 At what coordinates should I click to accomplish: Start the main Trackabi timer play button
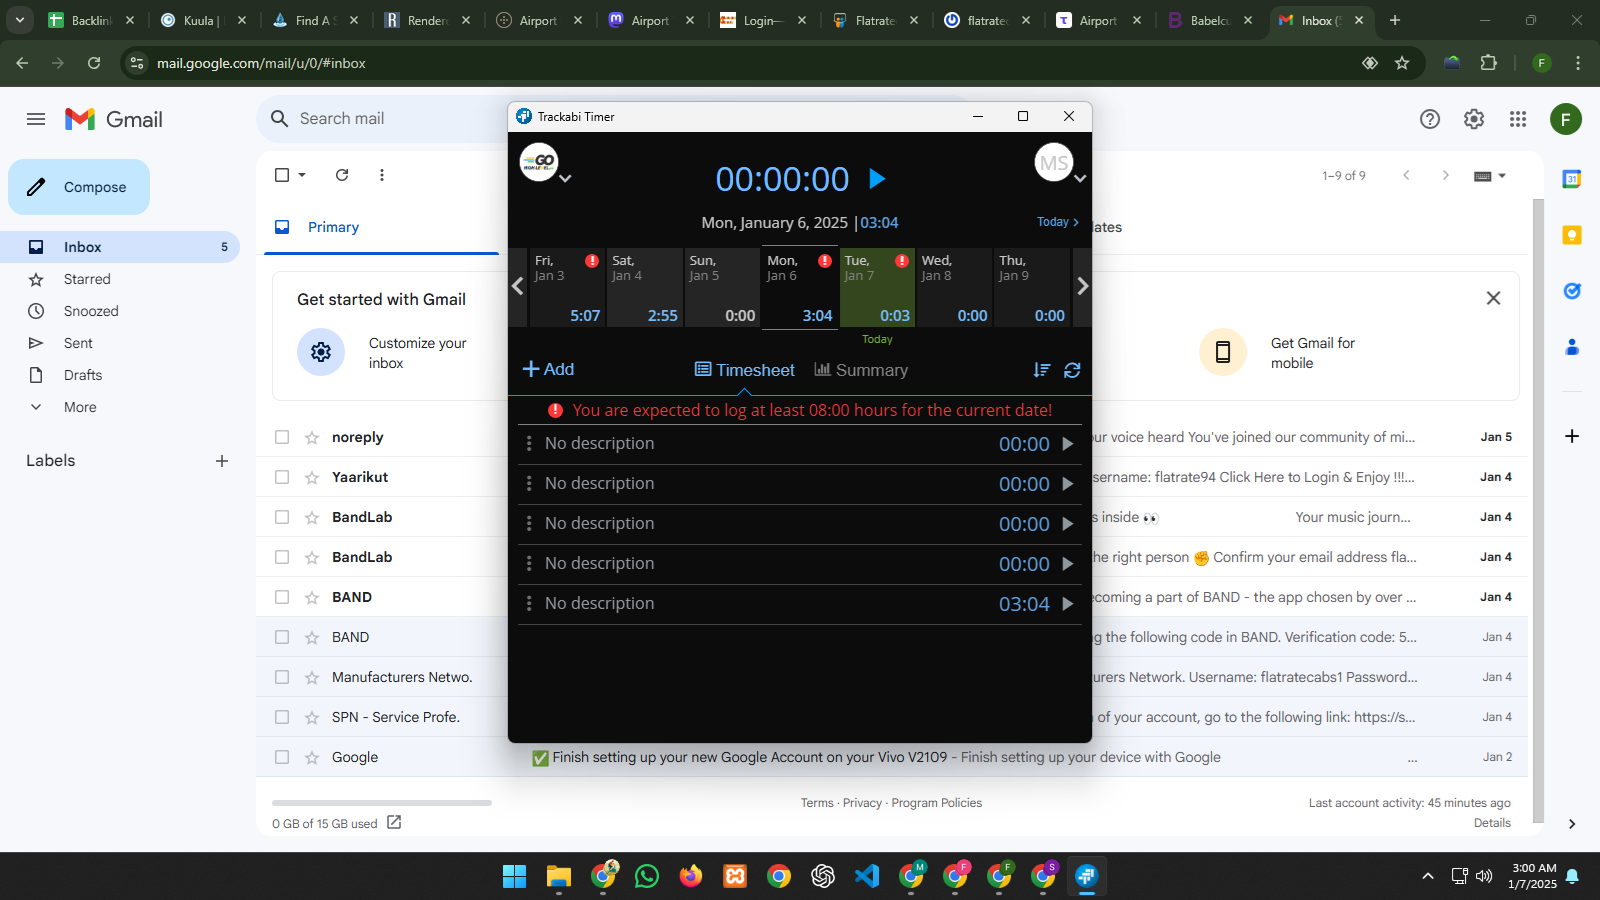pyautogui.click(x=877, y=179)
